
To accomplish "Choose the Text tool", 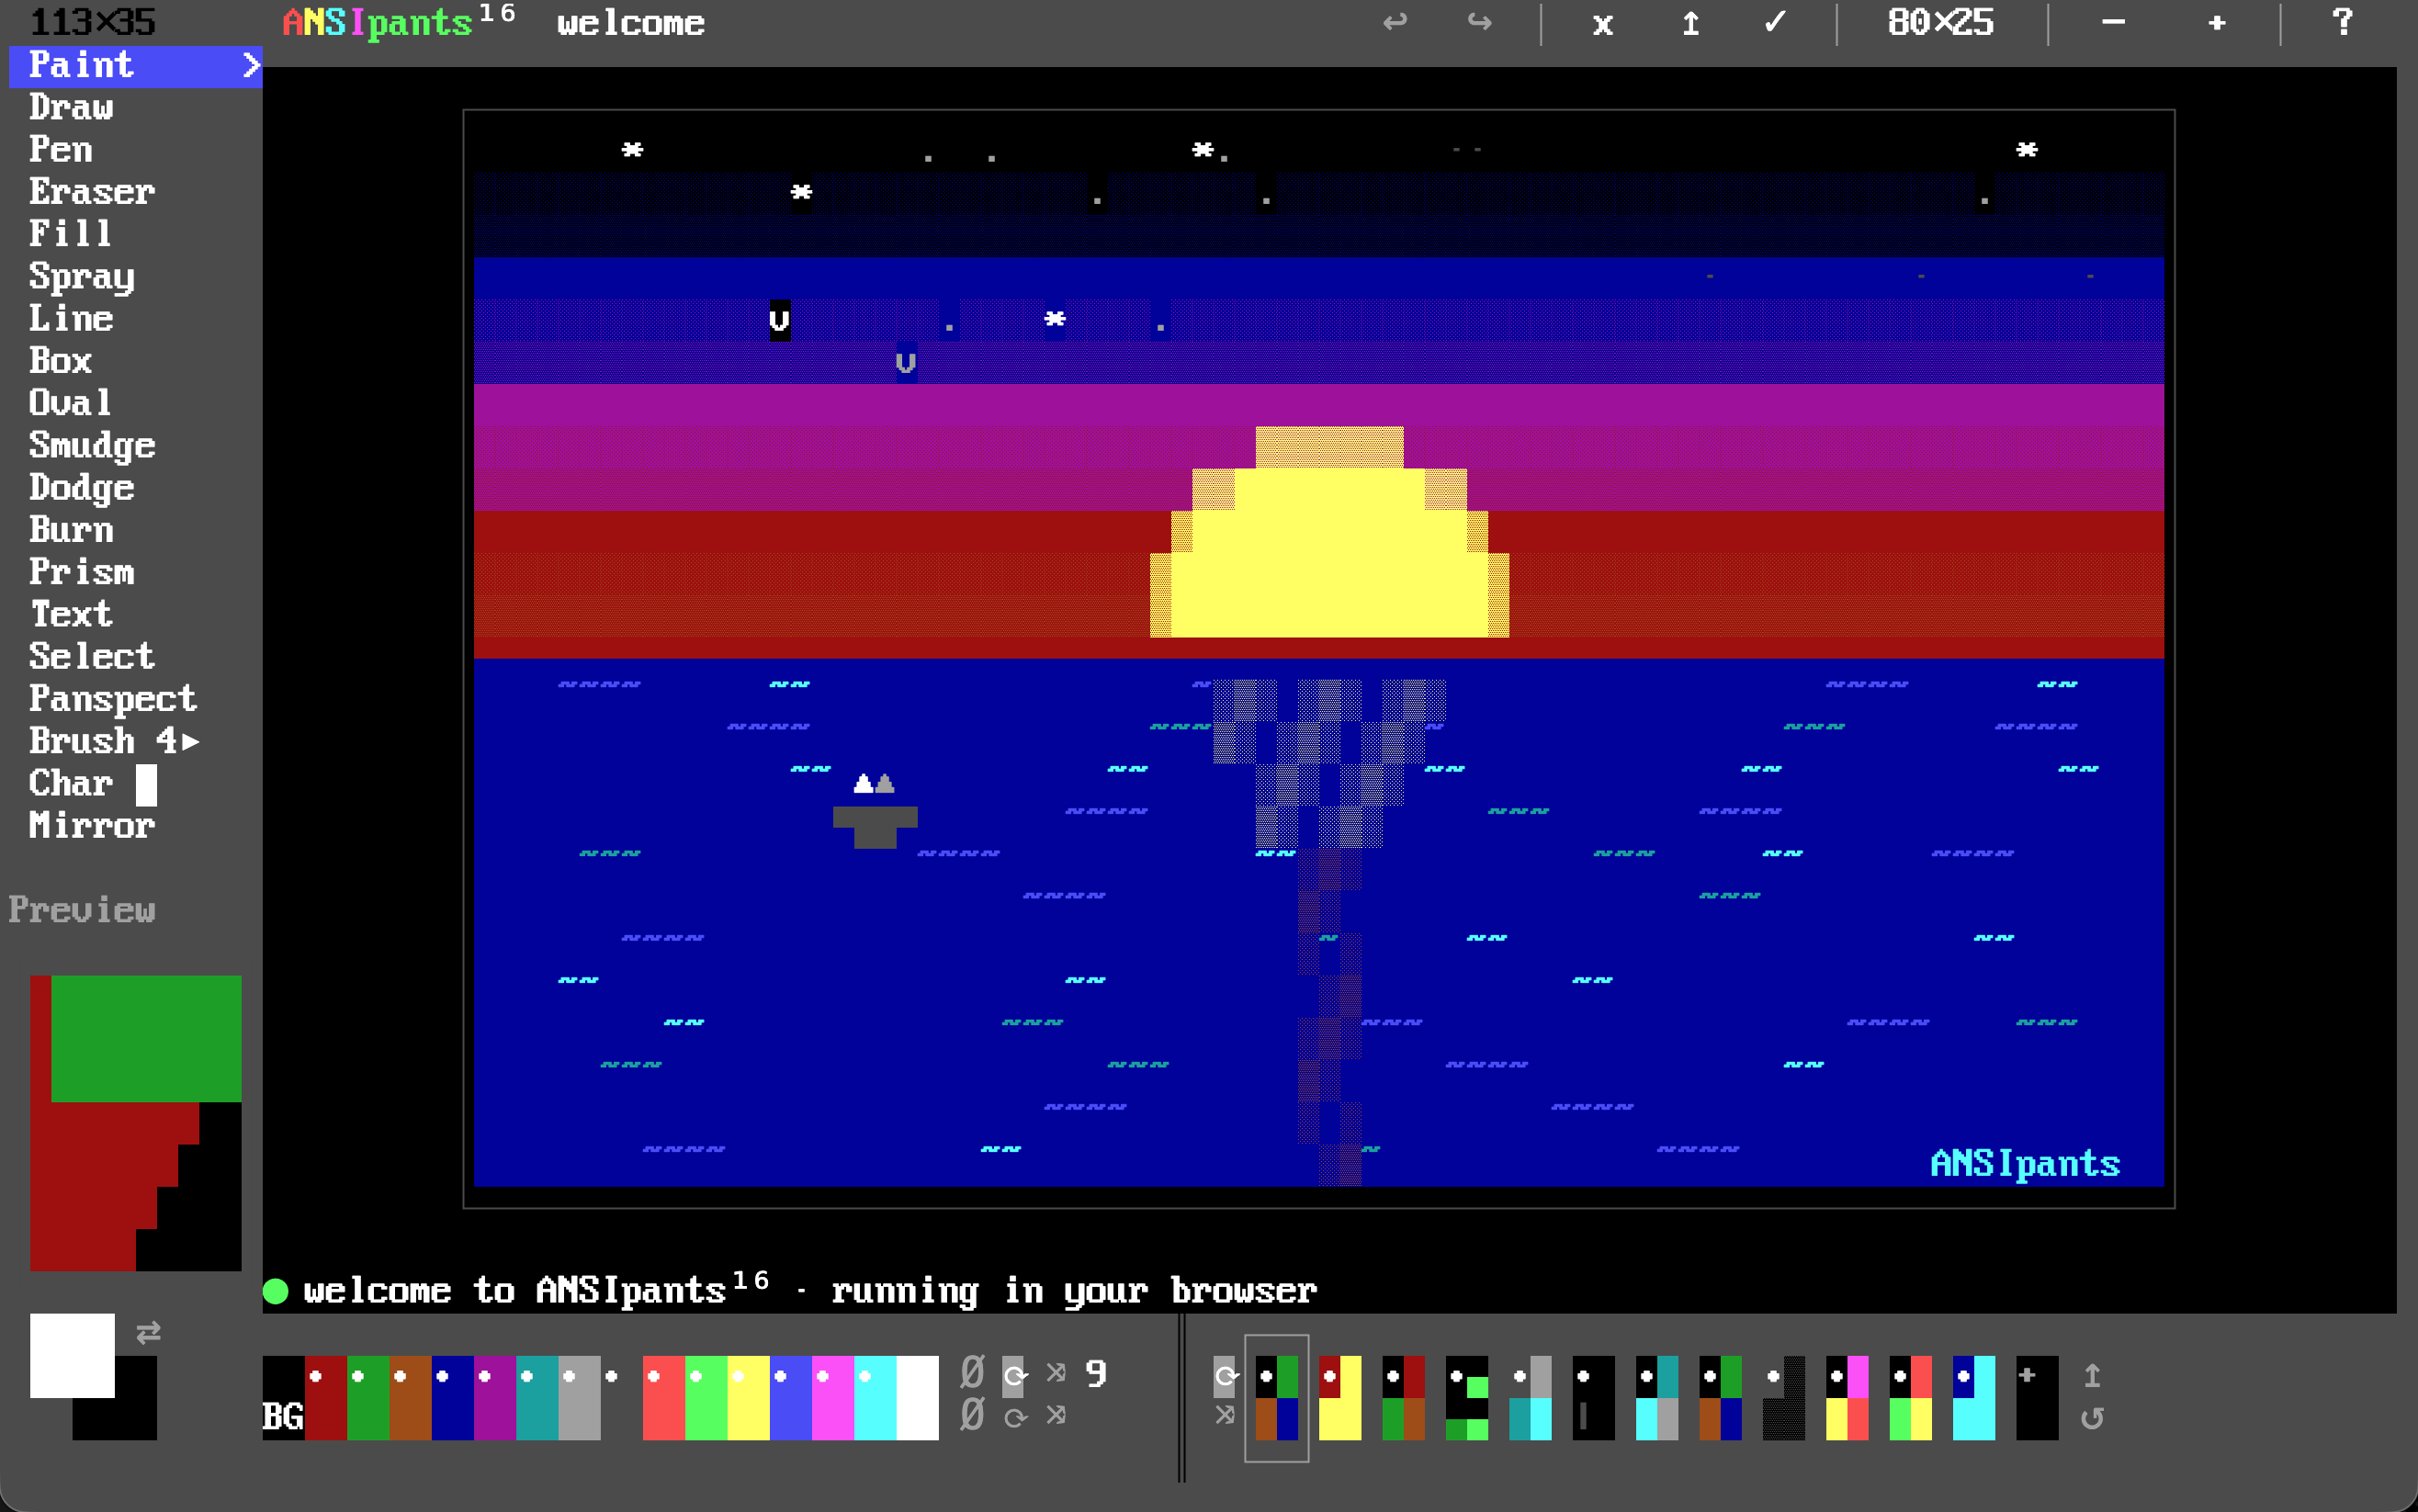I will click(x=71, y=613).
